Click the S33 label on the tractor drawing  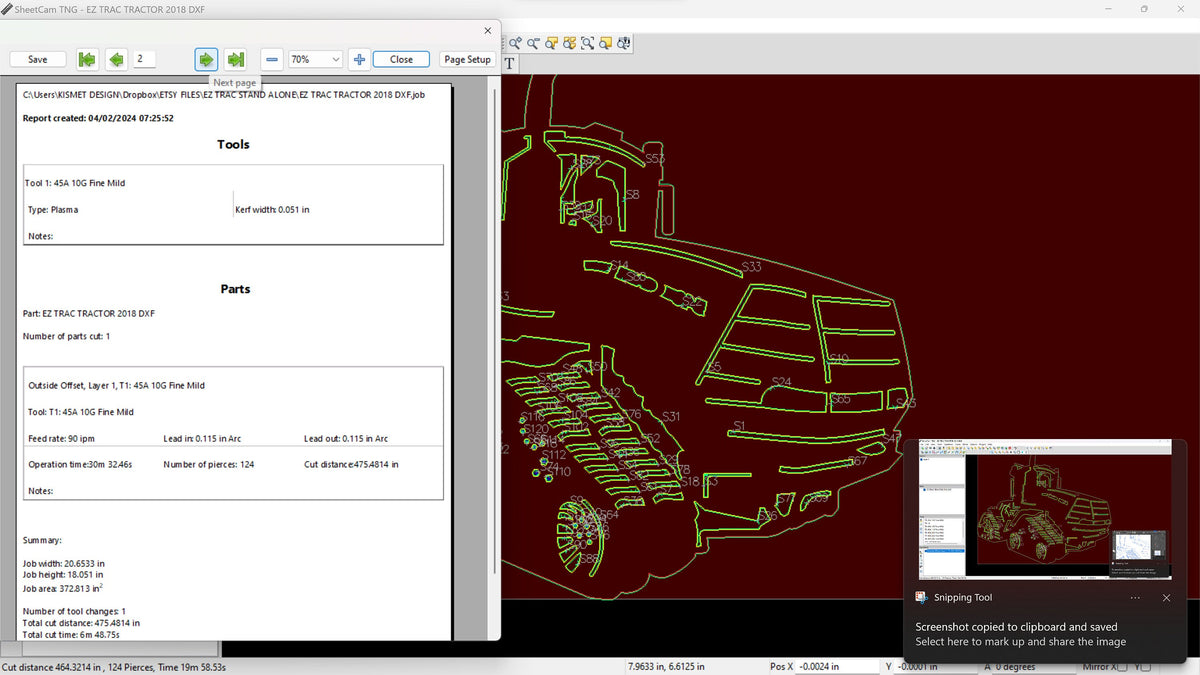tap(751, 267)
